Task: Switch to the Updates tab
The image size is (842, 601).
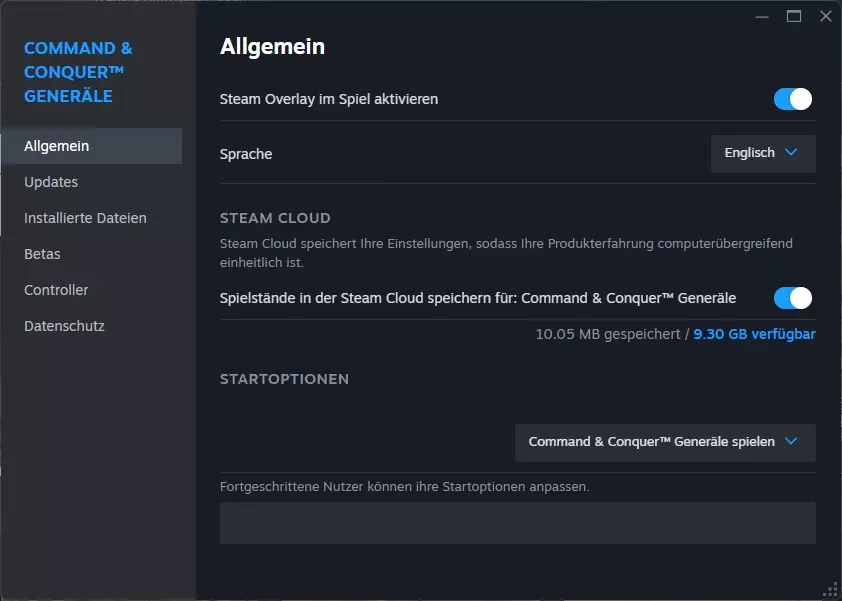Action: (51, 182)
